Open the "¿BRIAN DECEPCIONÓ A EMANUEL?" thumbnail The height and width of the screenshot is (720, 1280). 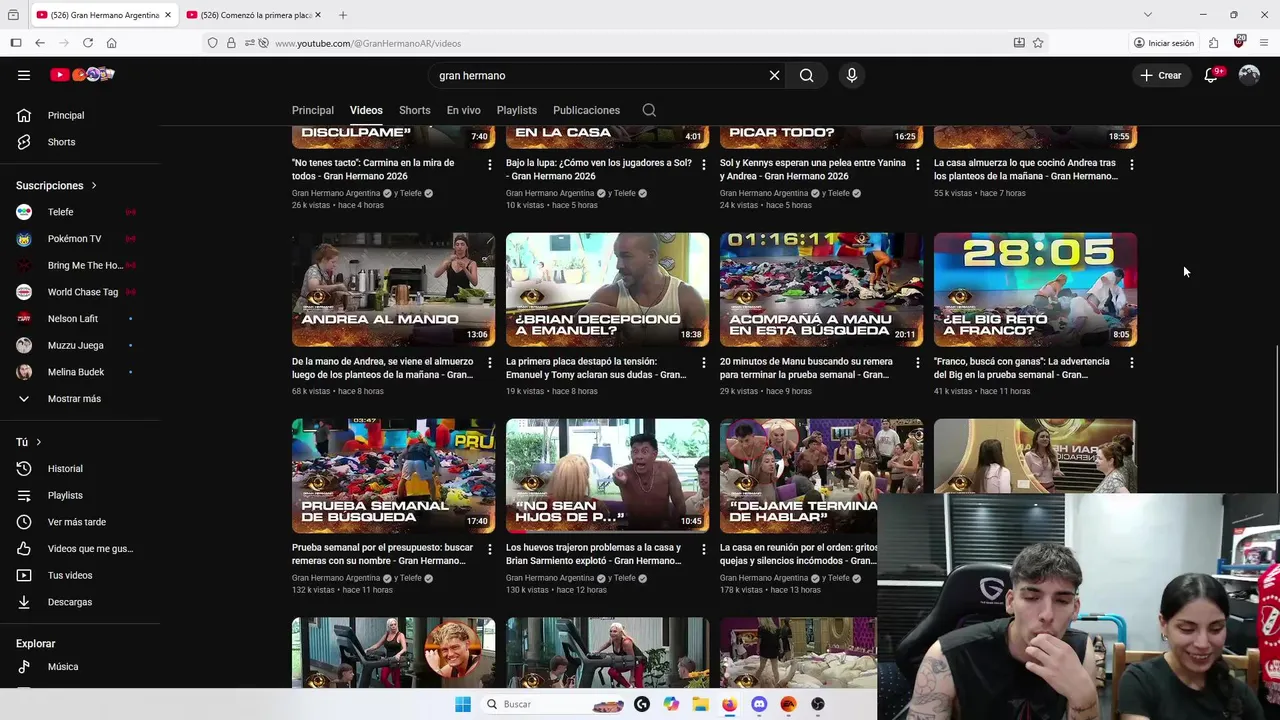click(607, 290)
